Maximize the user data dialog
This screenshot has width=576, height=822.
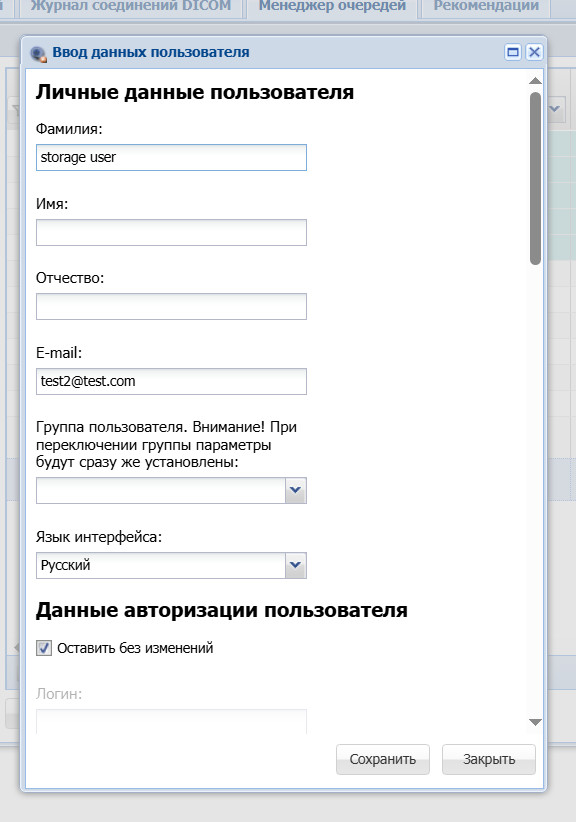pos(513,52)
